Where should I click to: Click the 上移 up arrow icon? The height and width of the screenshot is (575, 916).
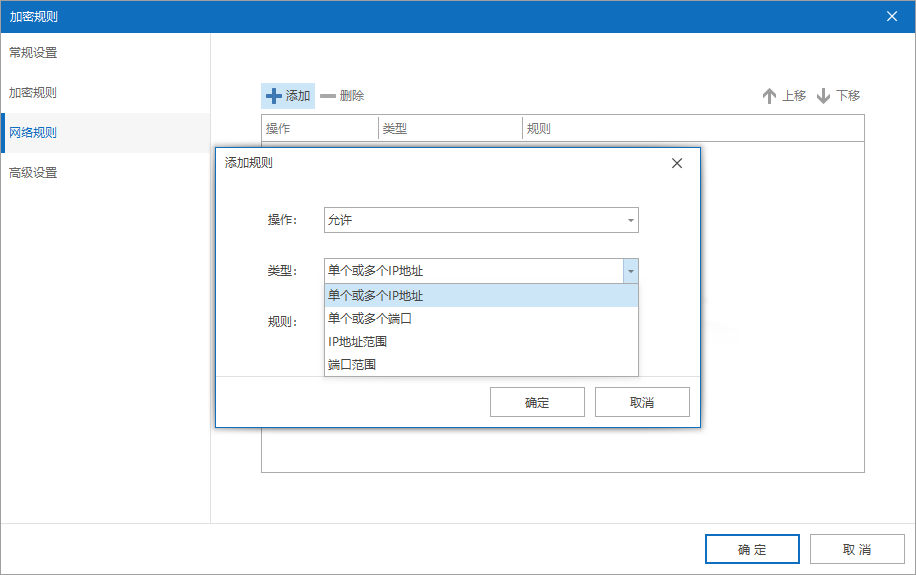coord(769,96)
